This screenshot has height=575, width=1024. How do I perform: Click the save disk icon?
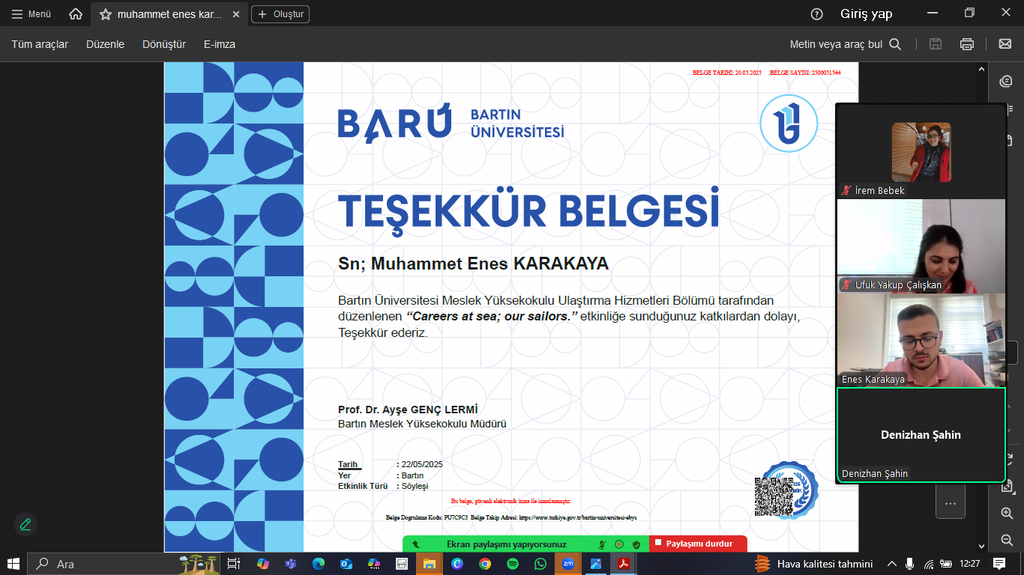[935, 44]
